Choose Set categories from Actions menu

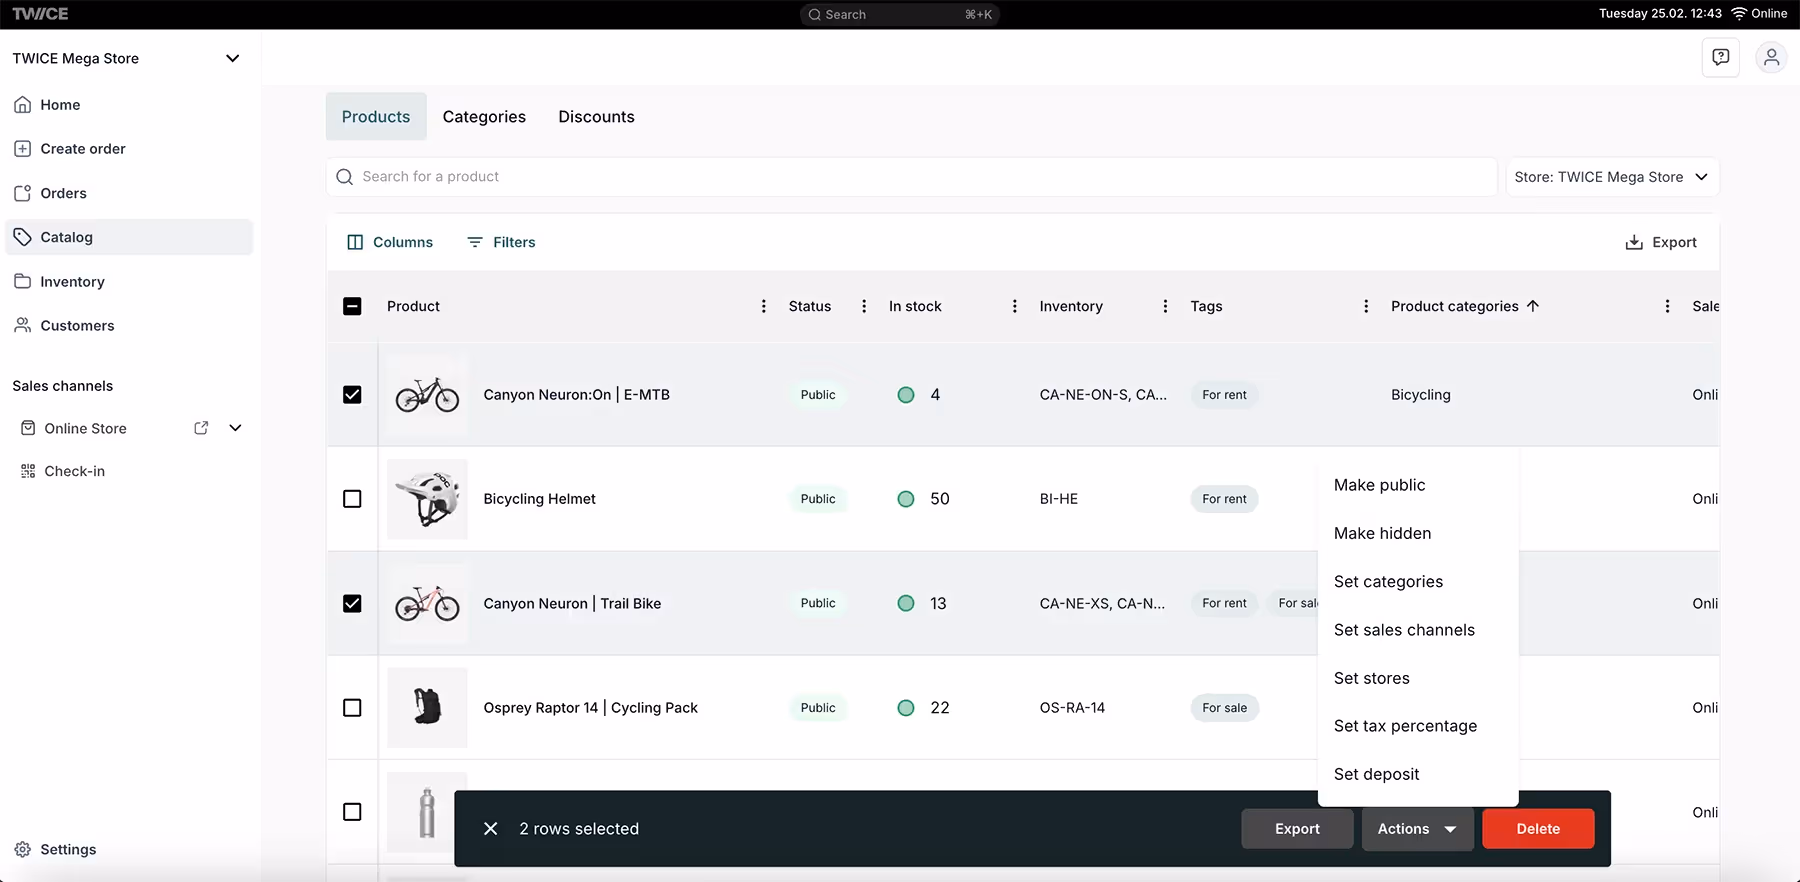tap(1418, 582)
